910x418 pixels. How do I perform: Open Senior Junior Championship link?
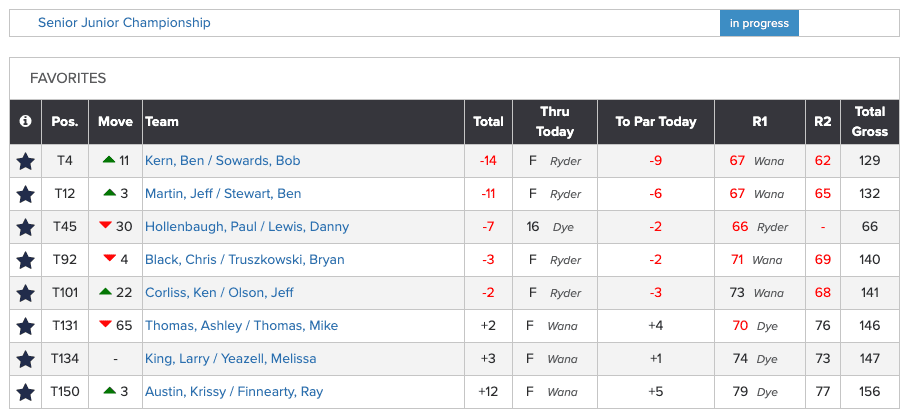(124, 23)
